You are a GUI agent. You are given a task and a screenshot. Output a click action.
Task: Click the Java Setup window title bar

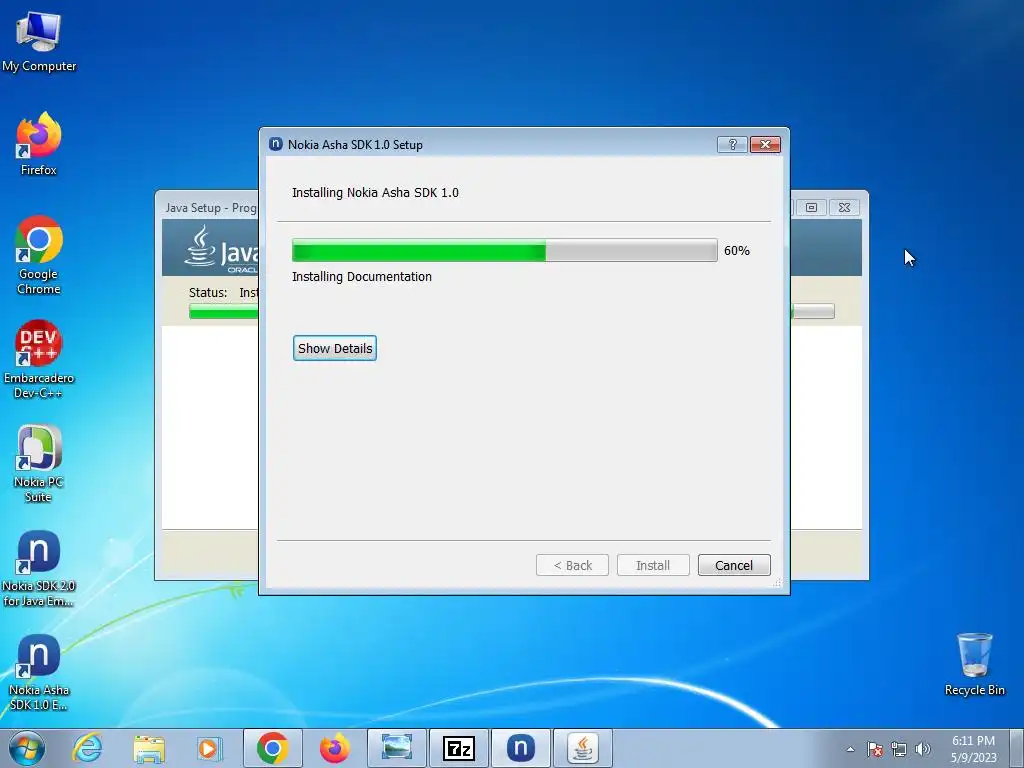[x=210, y=208]
